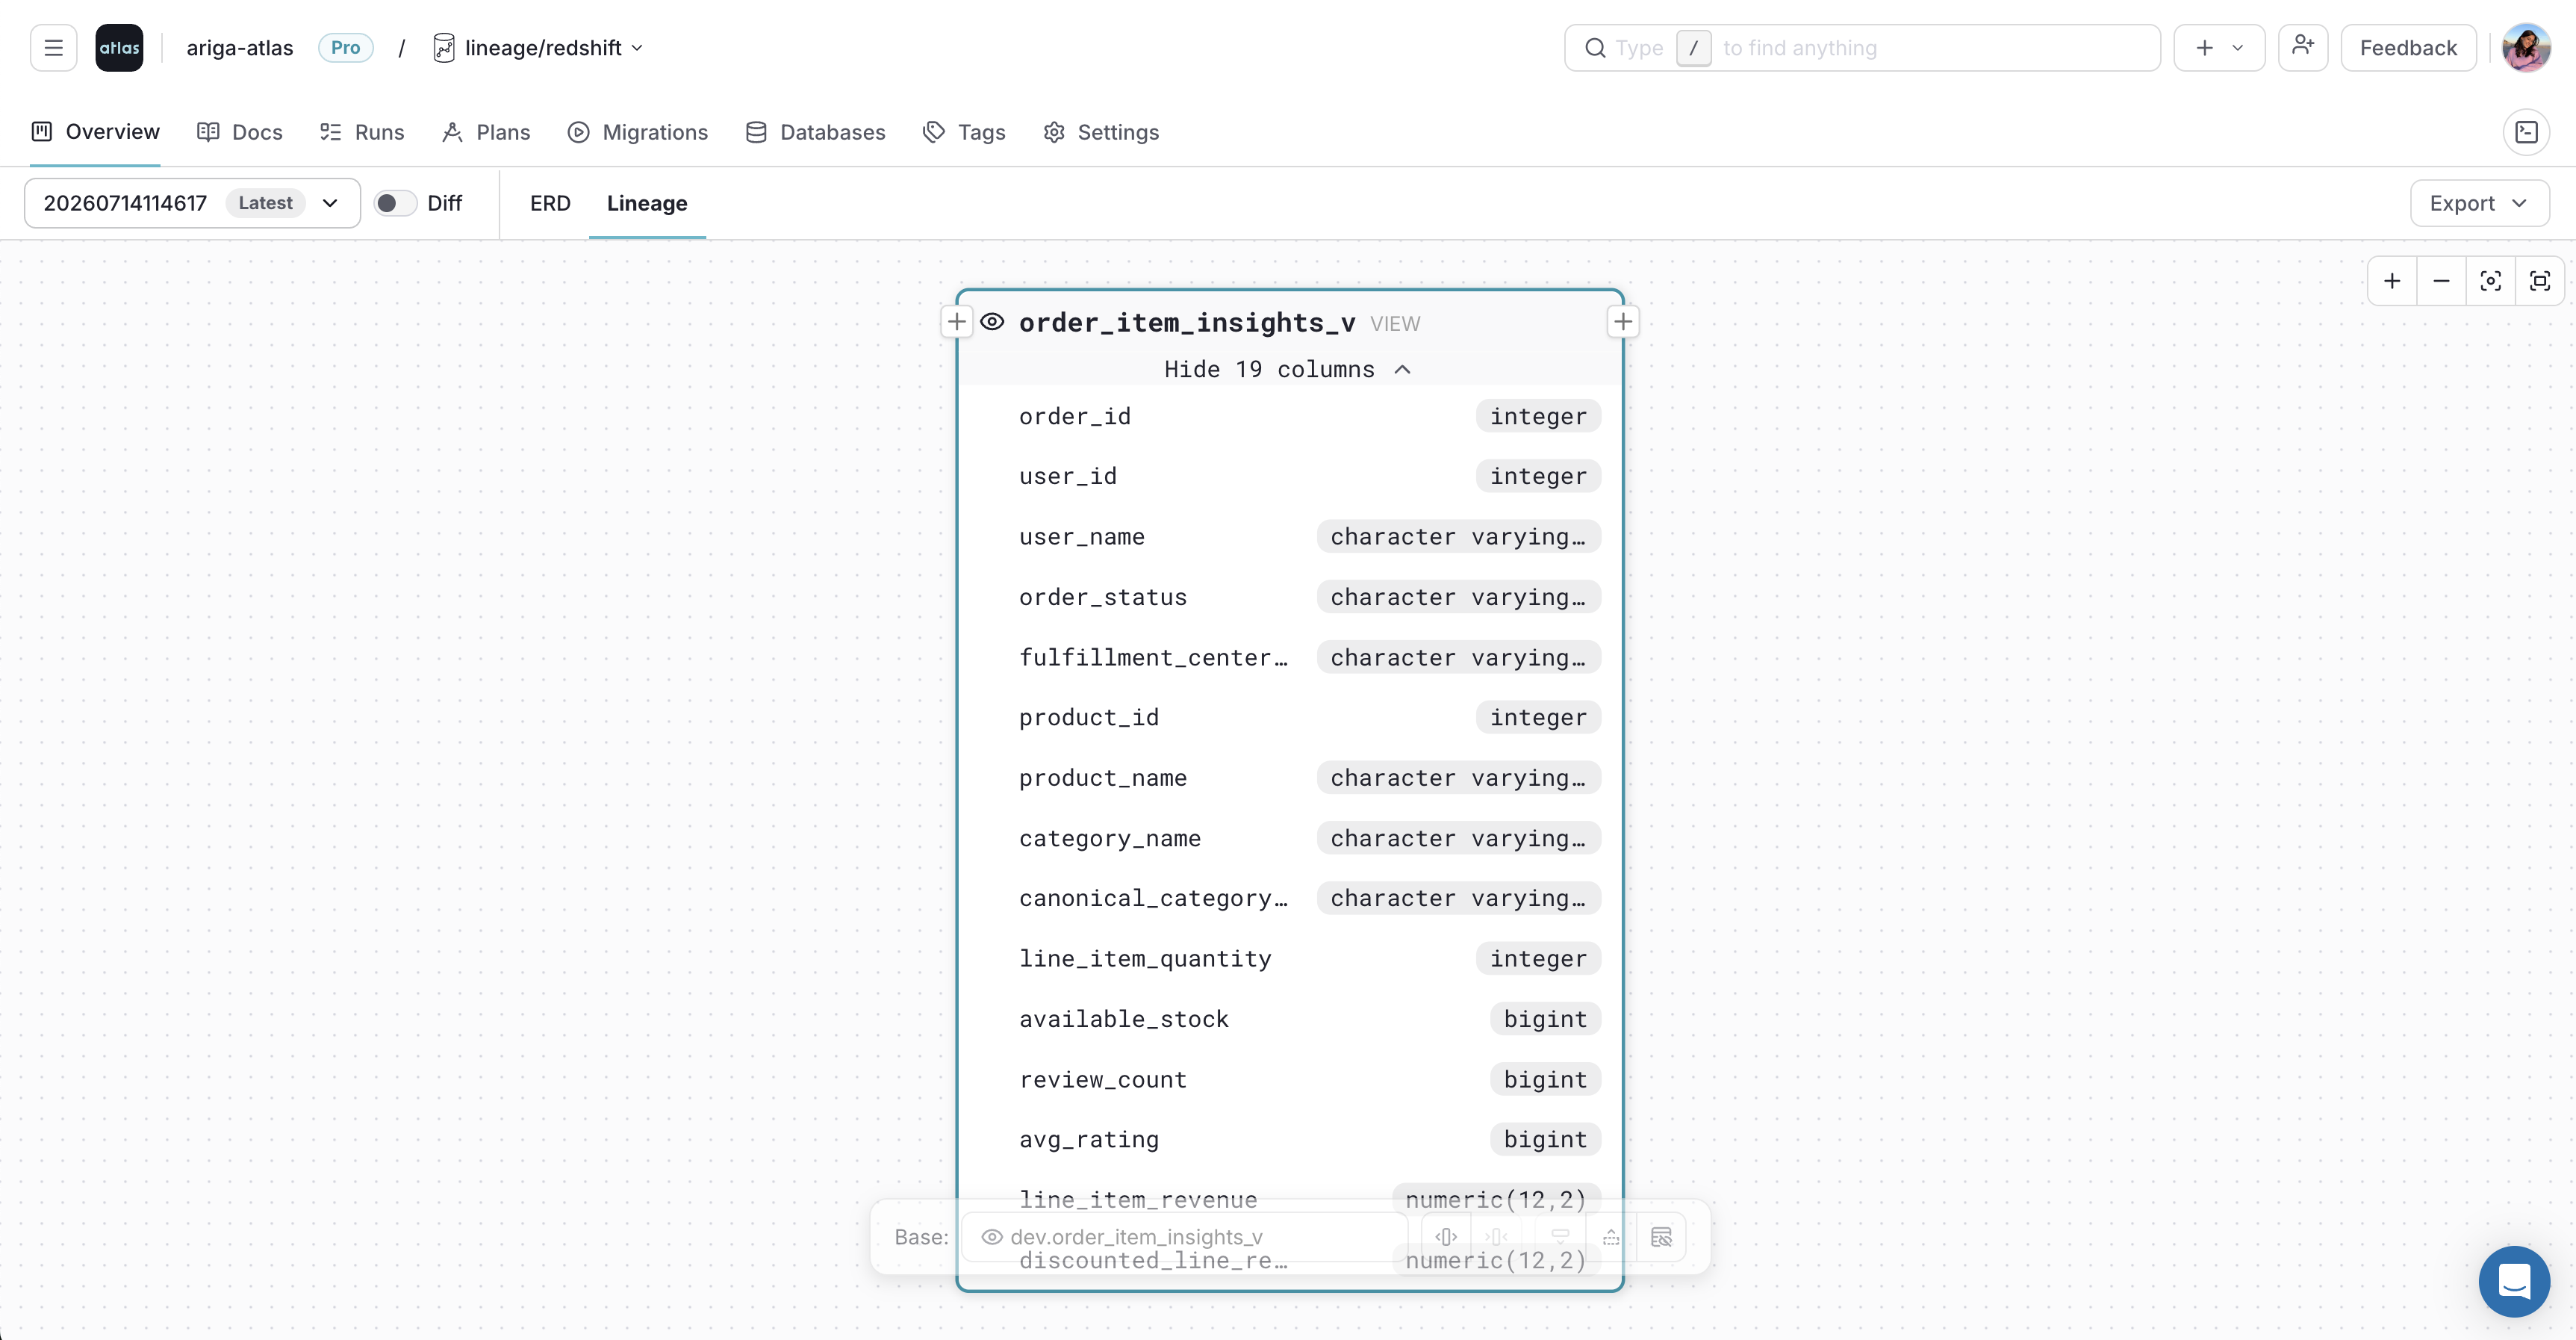Click the integer type badge of order_id
The image size is (2576, 1340).
[x=1538, y=416]
